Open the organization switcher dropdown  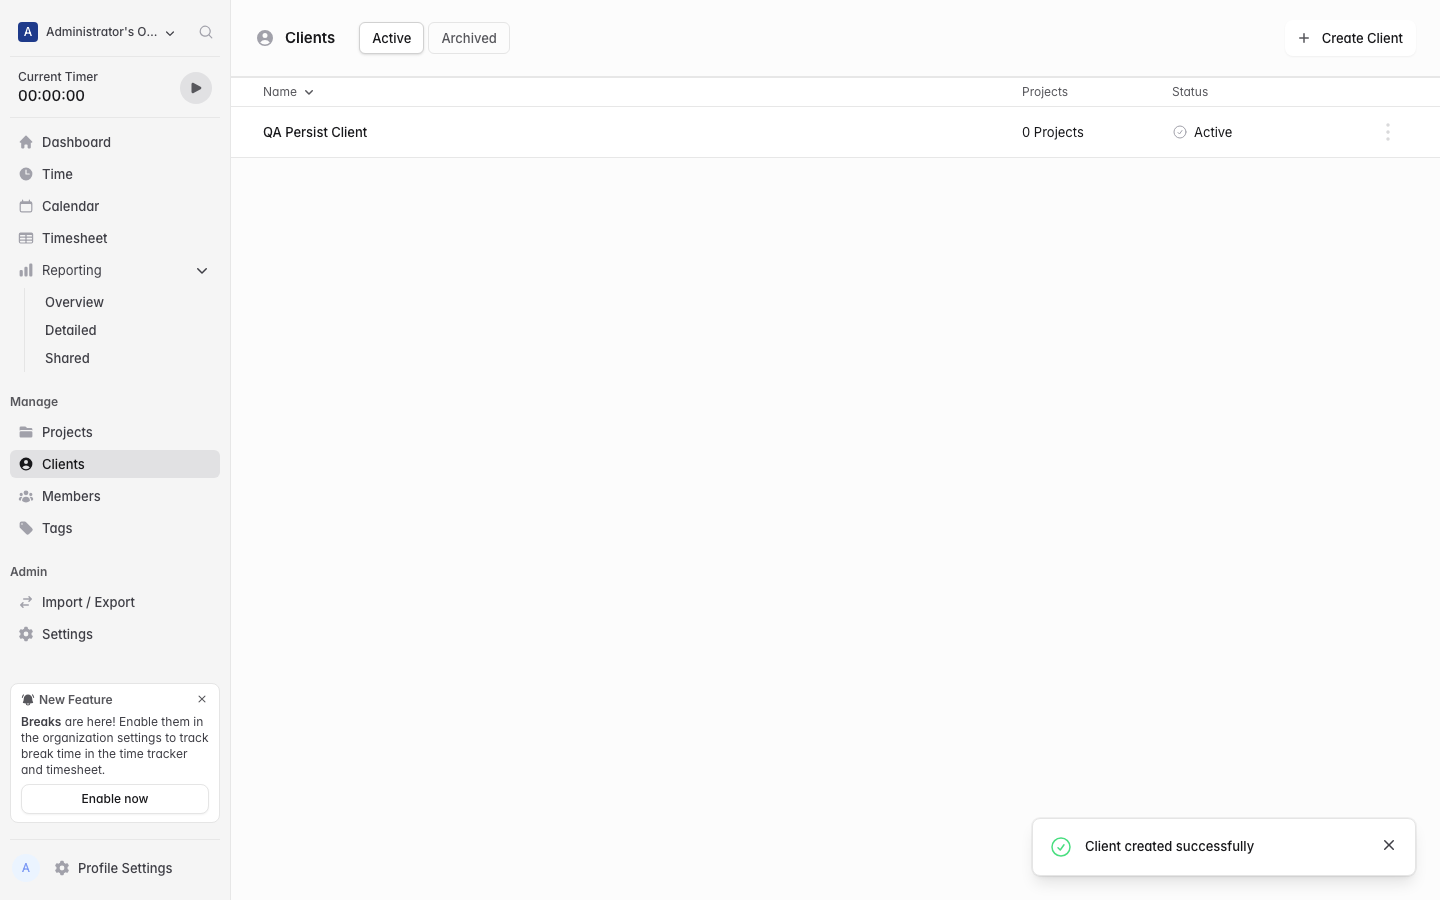click(x=97, y=32)
